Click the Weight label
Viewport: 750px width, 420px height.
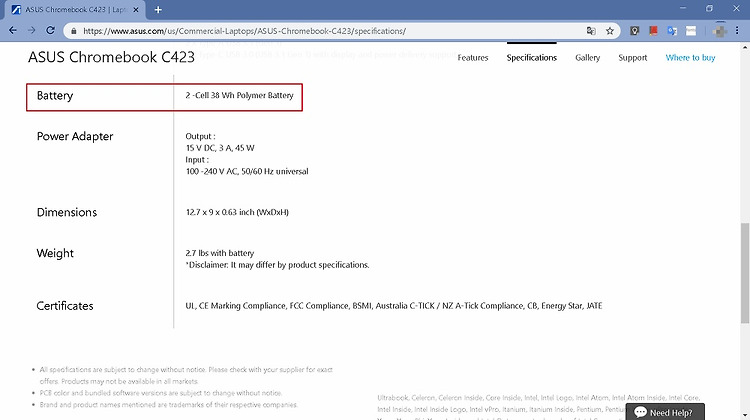point(55,254)
